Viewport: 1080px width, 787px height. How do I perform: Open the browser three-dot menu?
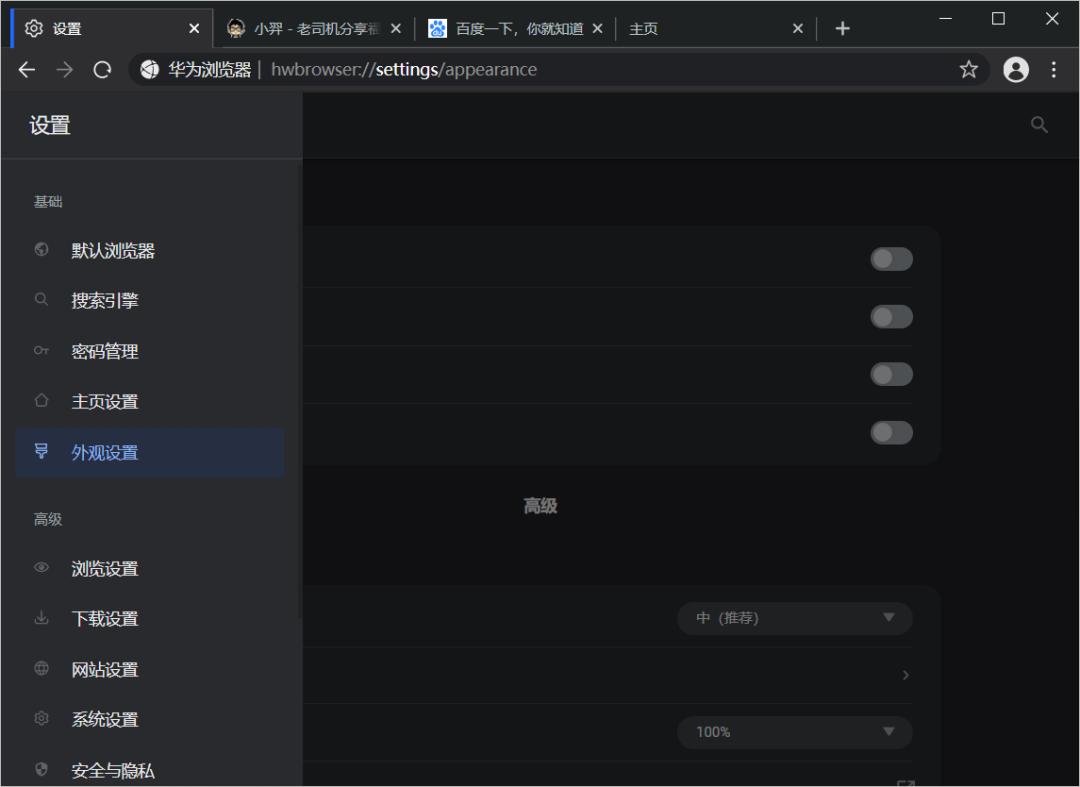coord(1053,70)
